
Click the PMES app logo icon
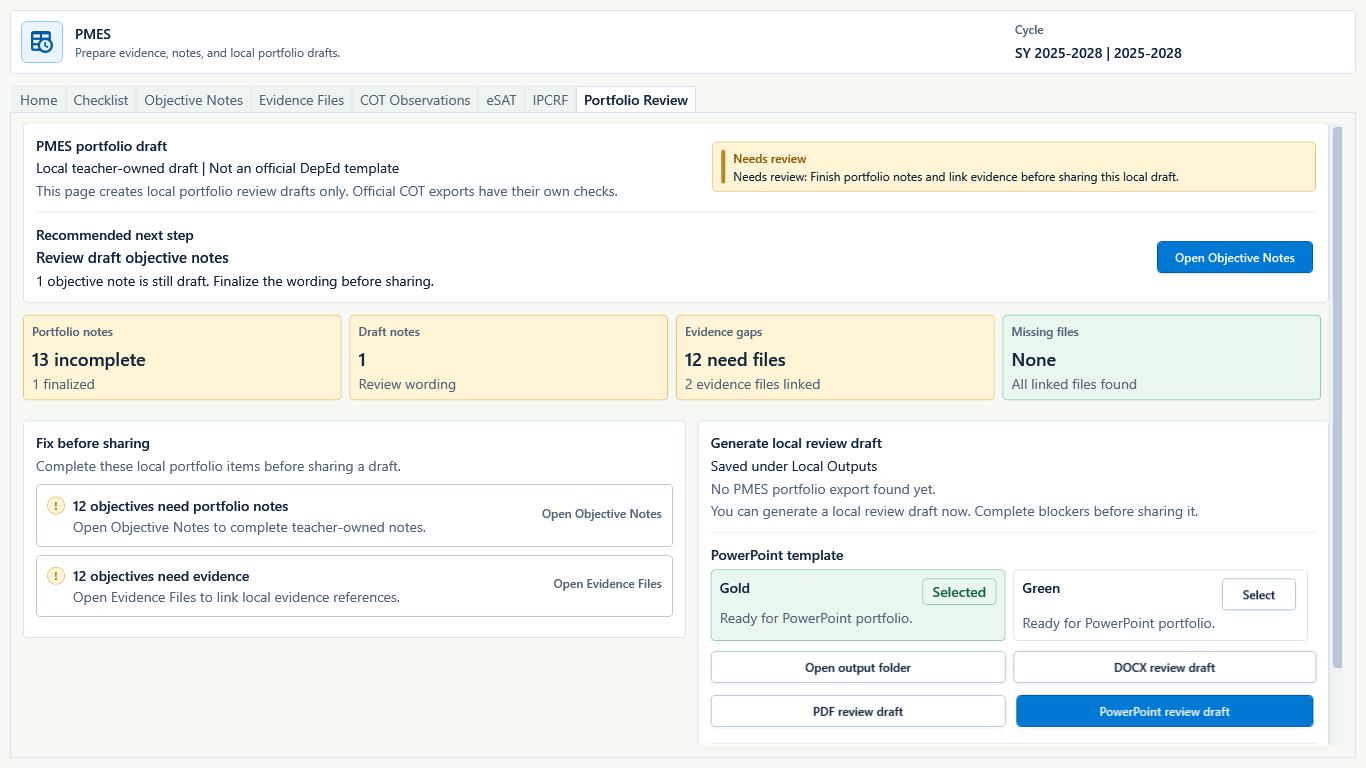click(42, 42)
